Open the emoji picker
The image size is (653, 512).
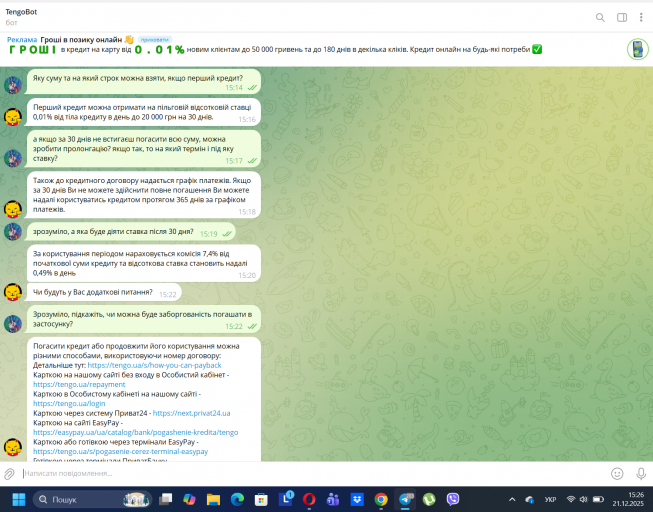617,474
